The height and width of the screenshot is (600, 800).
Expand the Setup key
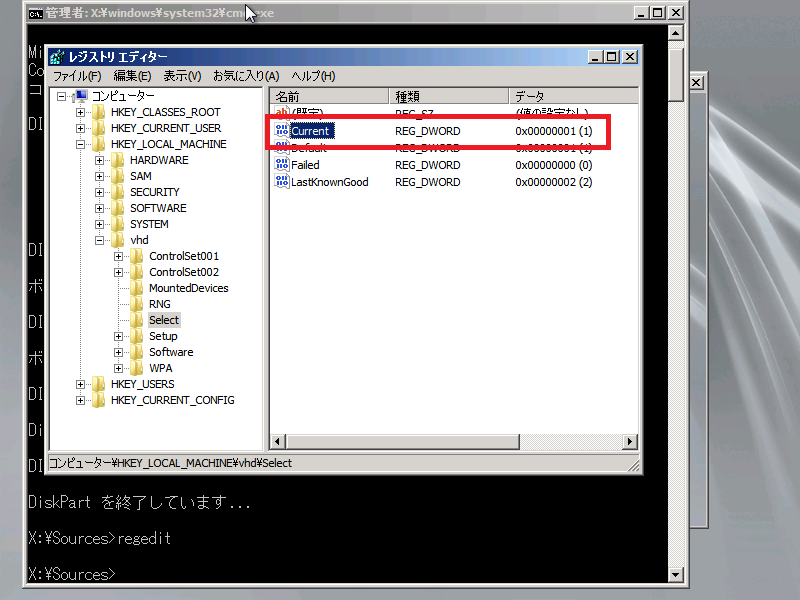(x=118, y=336)
